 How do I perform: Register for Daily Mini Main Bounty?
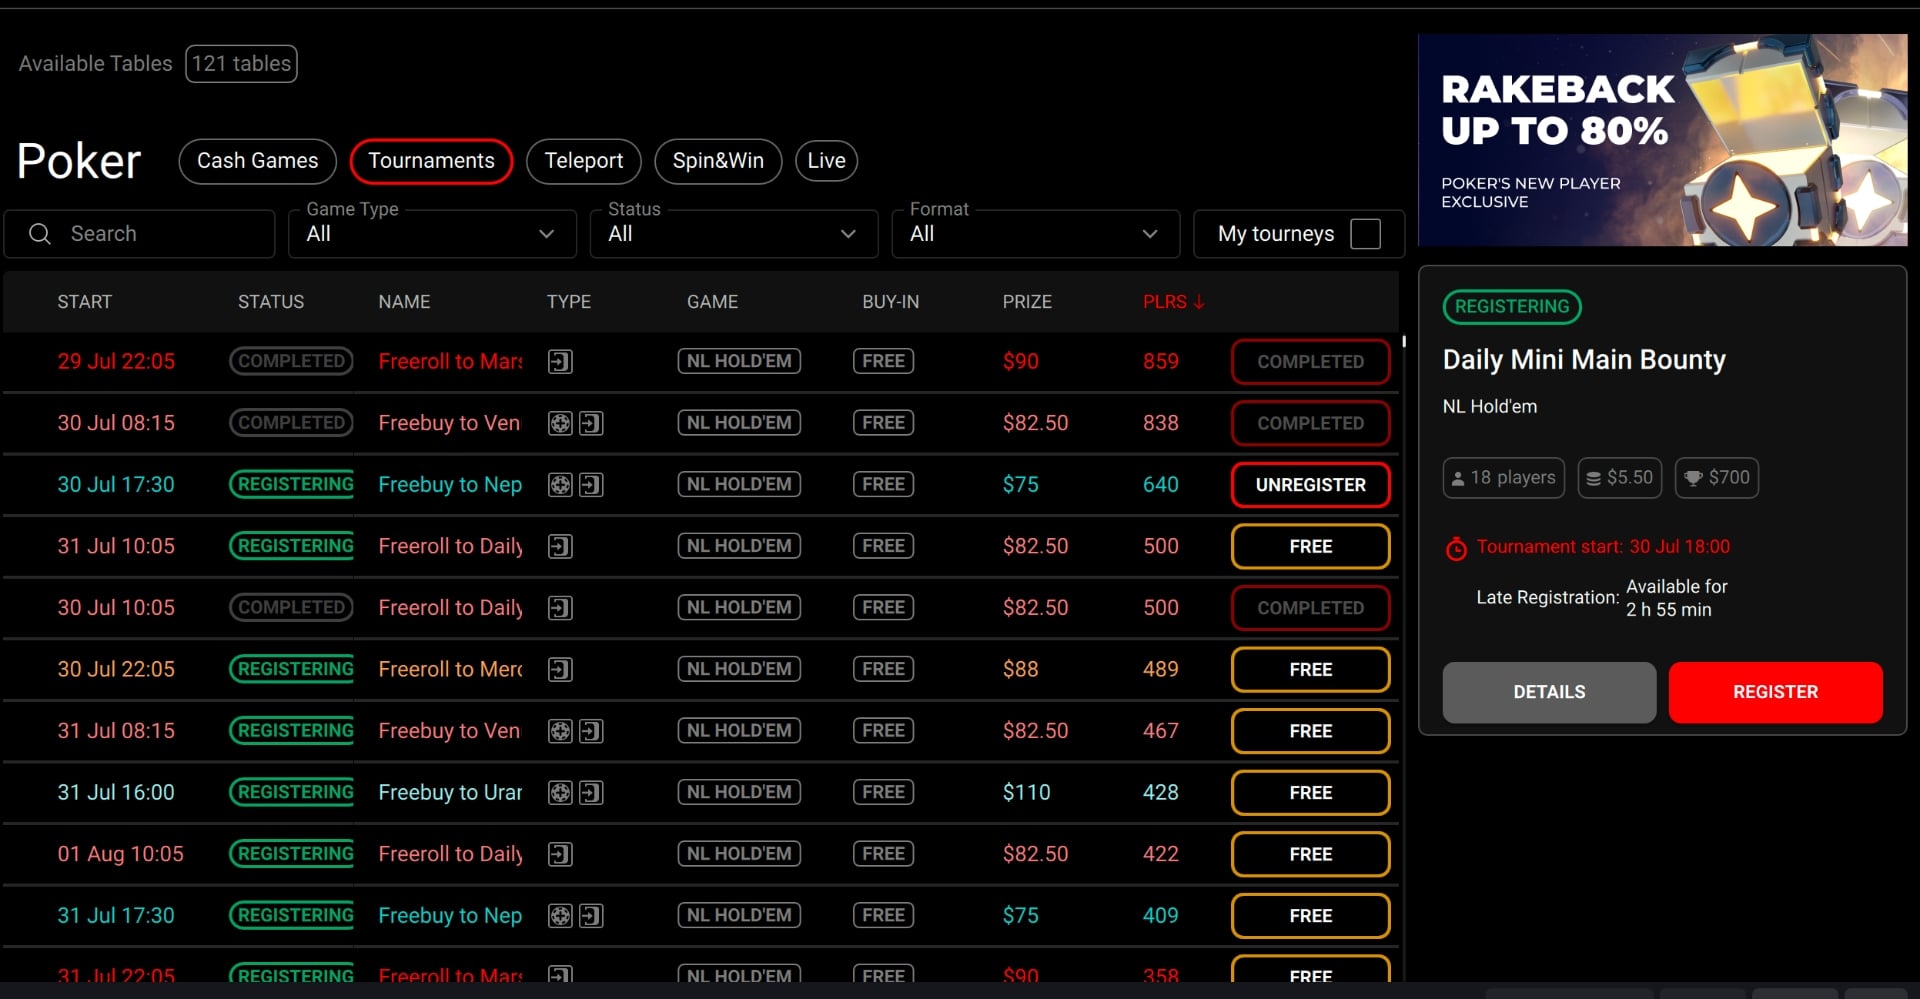tap(1775, 692)
